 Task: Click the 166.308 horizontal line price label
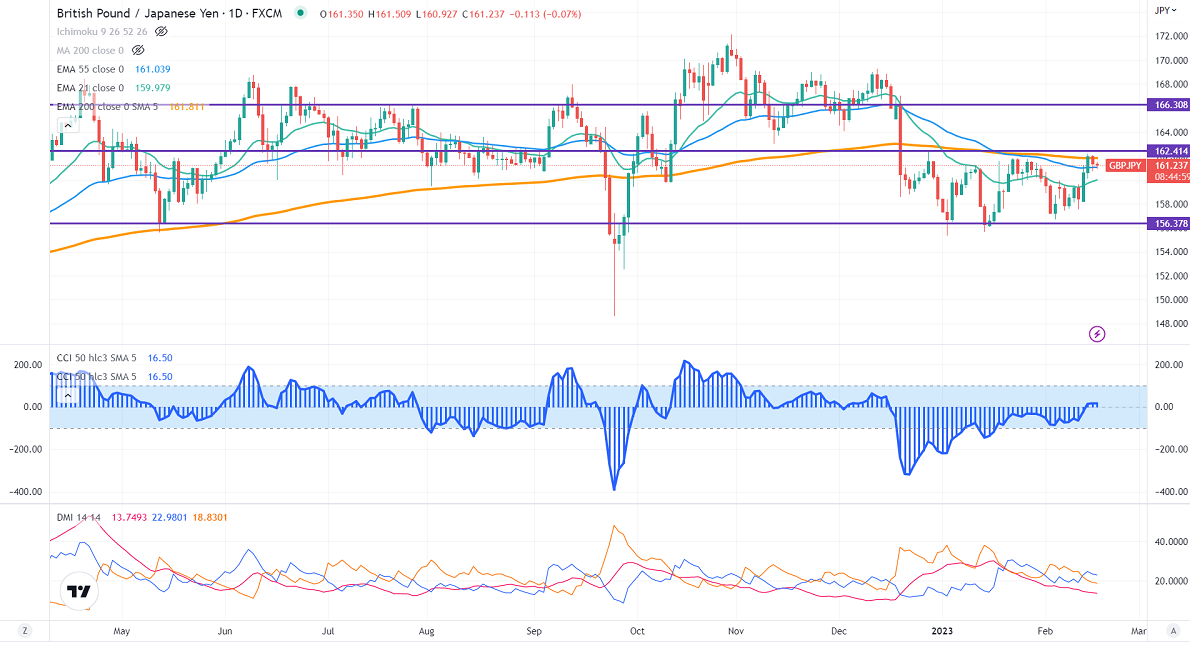pyautogui.click(x=1168, y=104)
